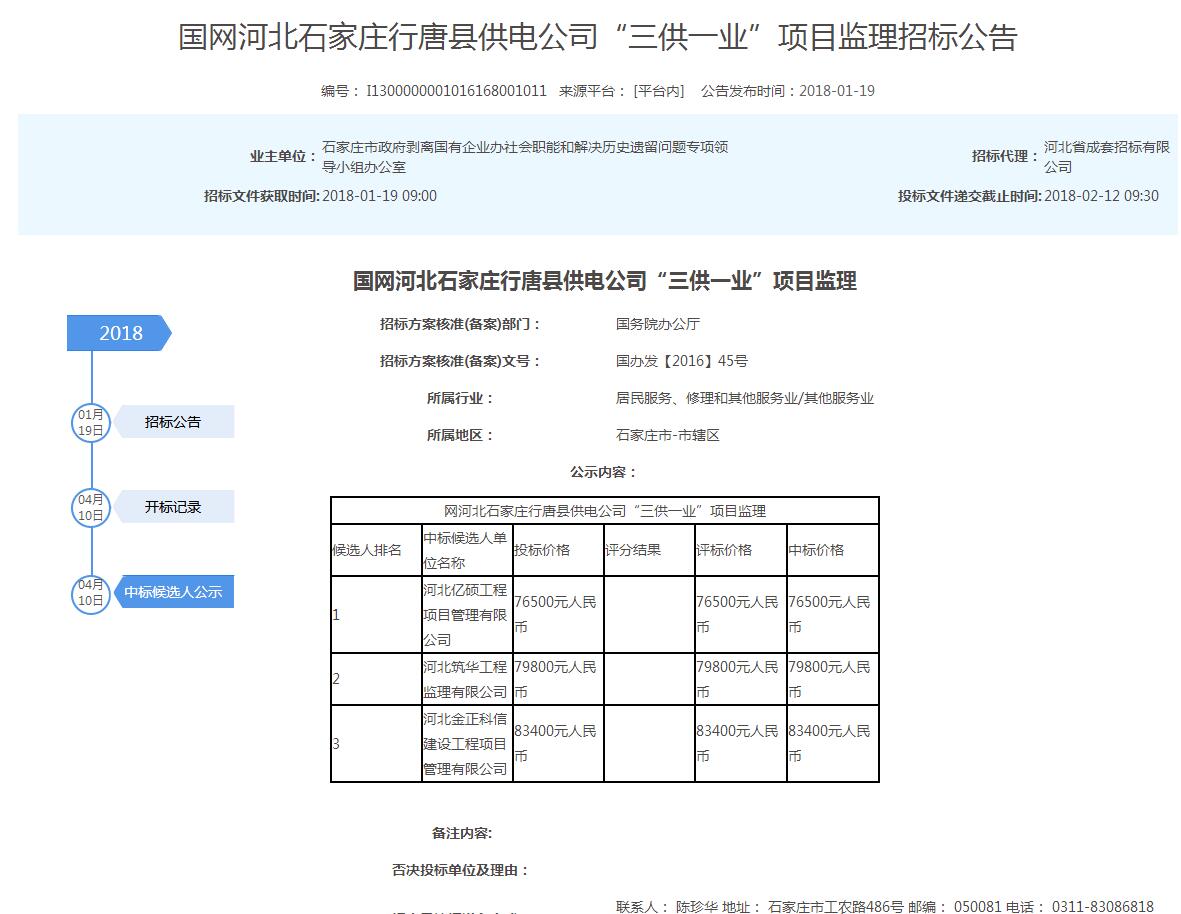Viewport: 1181px width, 914px height.
Task: Click the 公告发布时间 2018-01-19 text
Action: (788, 91)
